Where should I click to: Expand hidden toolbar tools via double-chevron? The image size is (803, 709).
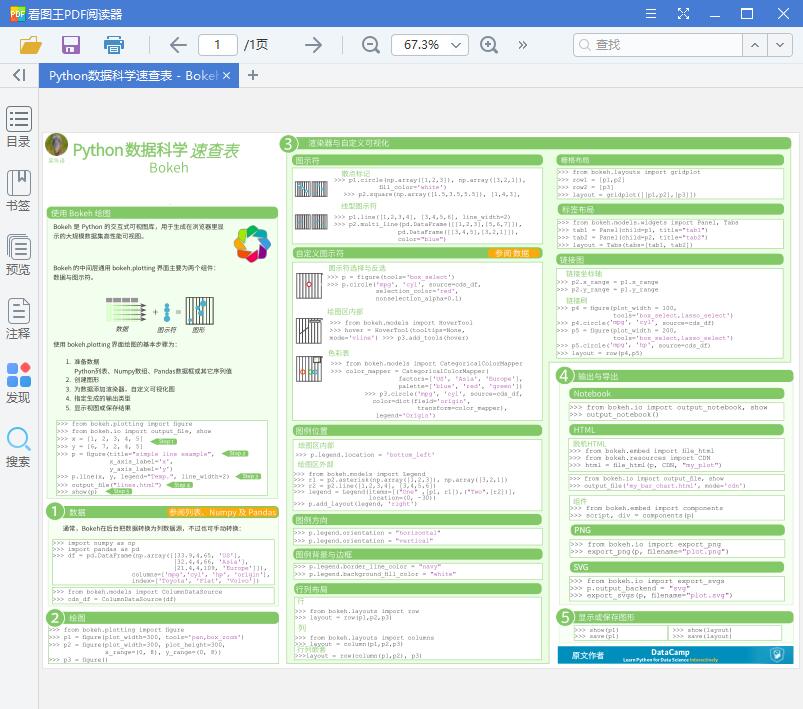(522, 45)
